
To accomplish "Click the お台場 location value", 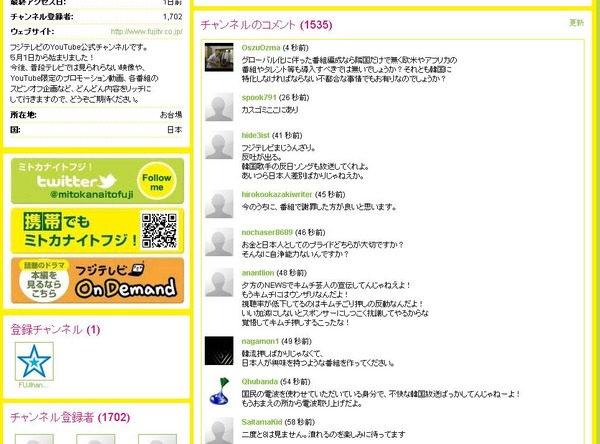I will [x=171, y=114].
